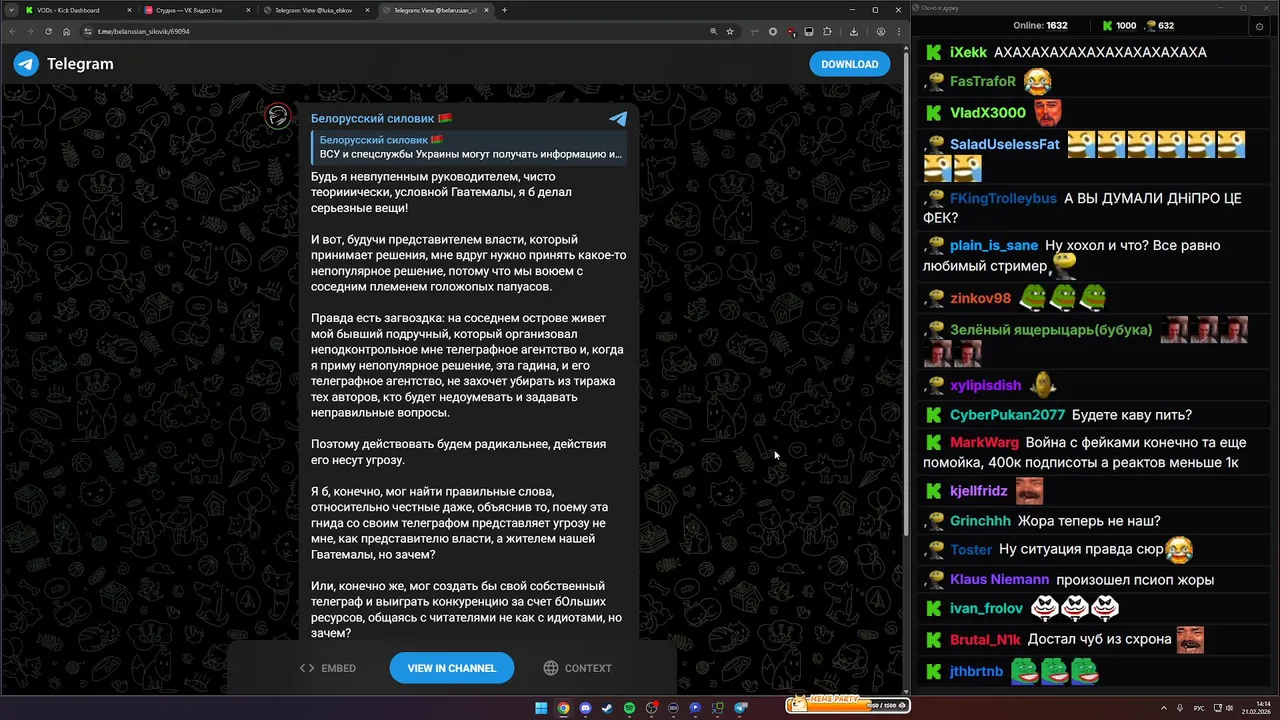Click username zinkov98 in chat
This screenshot has width=1280, height=720.
(x=981, y=298)
